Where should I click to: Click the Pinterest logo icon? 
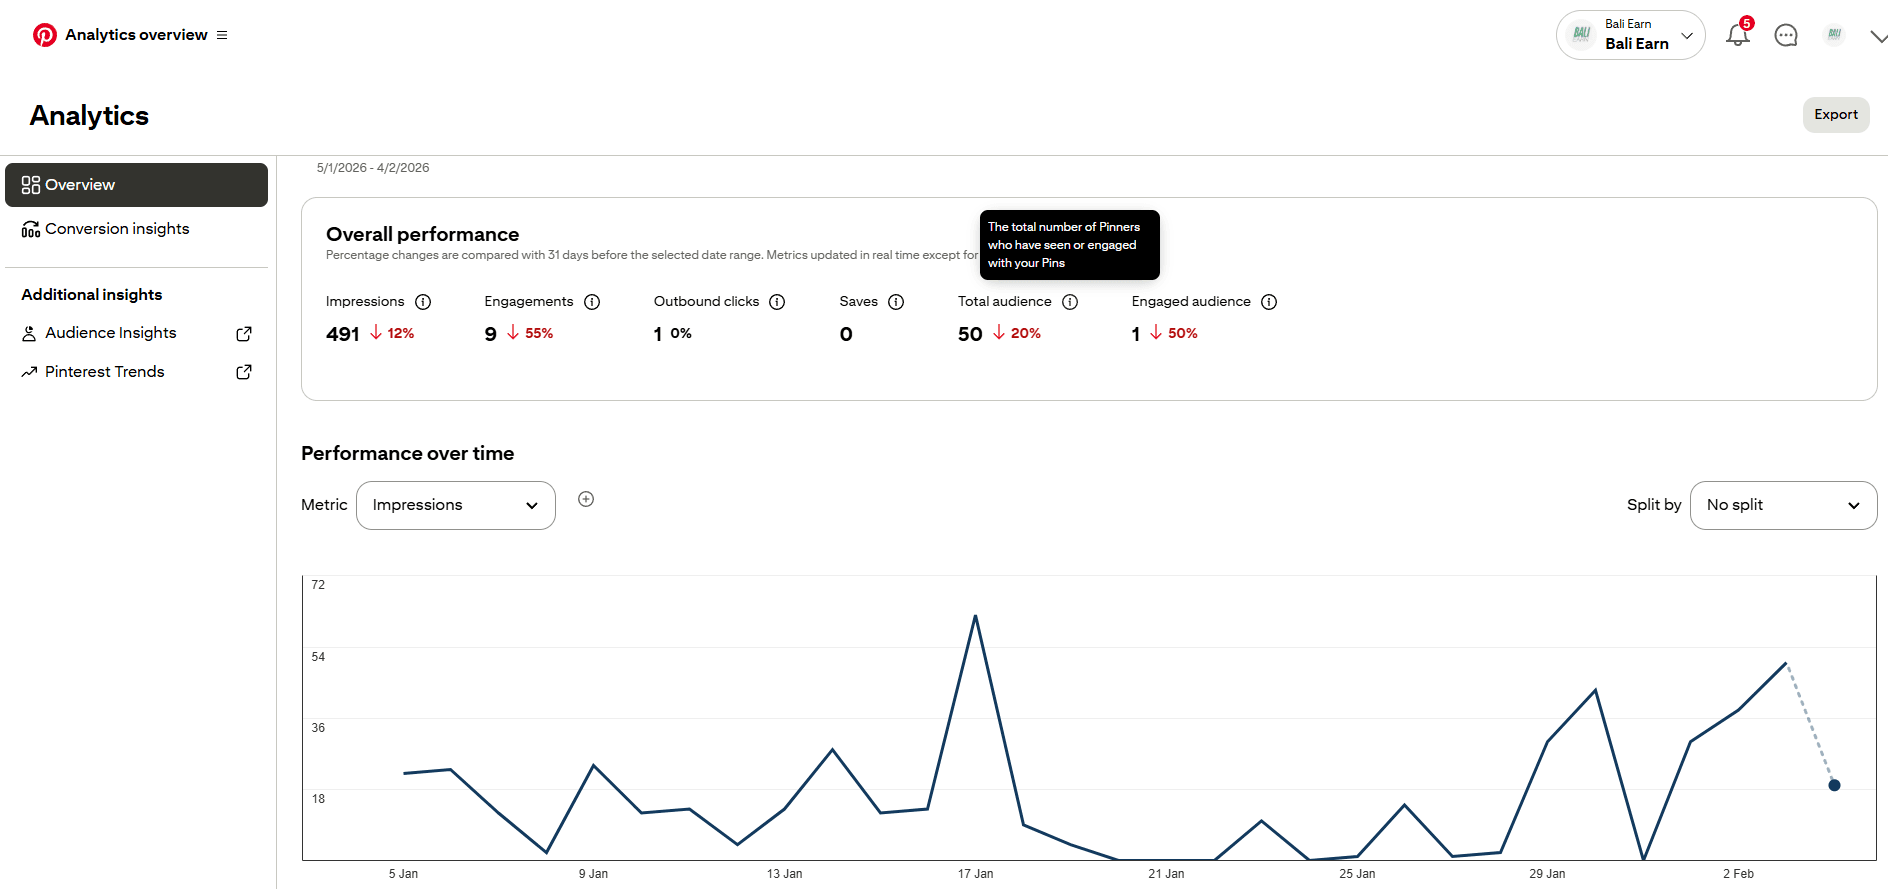coord(45,35)
